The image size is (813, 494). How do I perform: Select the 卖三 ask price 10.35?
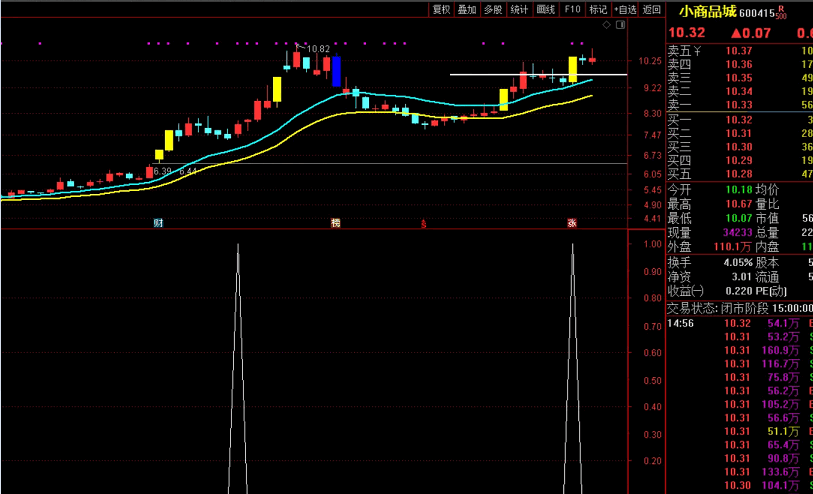click(x=739, y=78)
